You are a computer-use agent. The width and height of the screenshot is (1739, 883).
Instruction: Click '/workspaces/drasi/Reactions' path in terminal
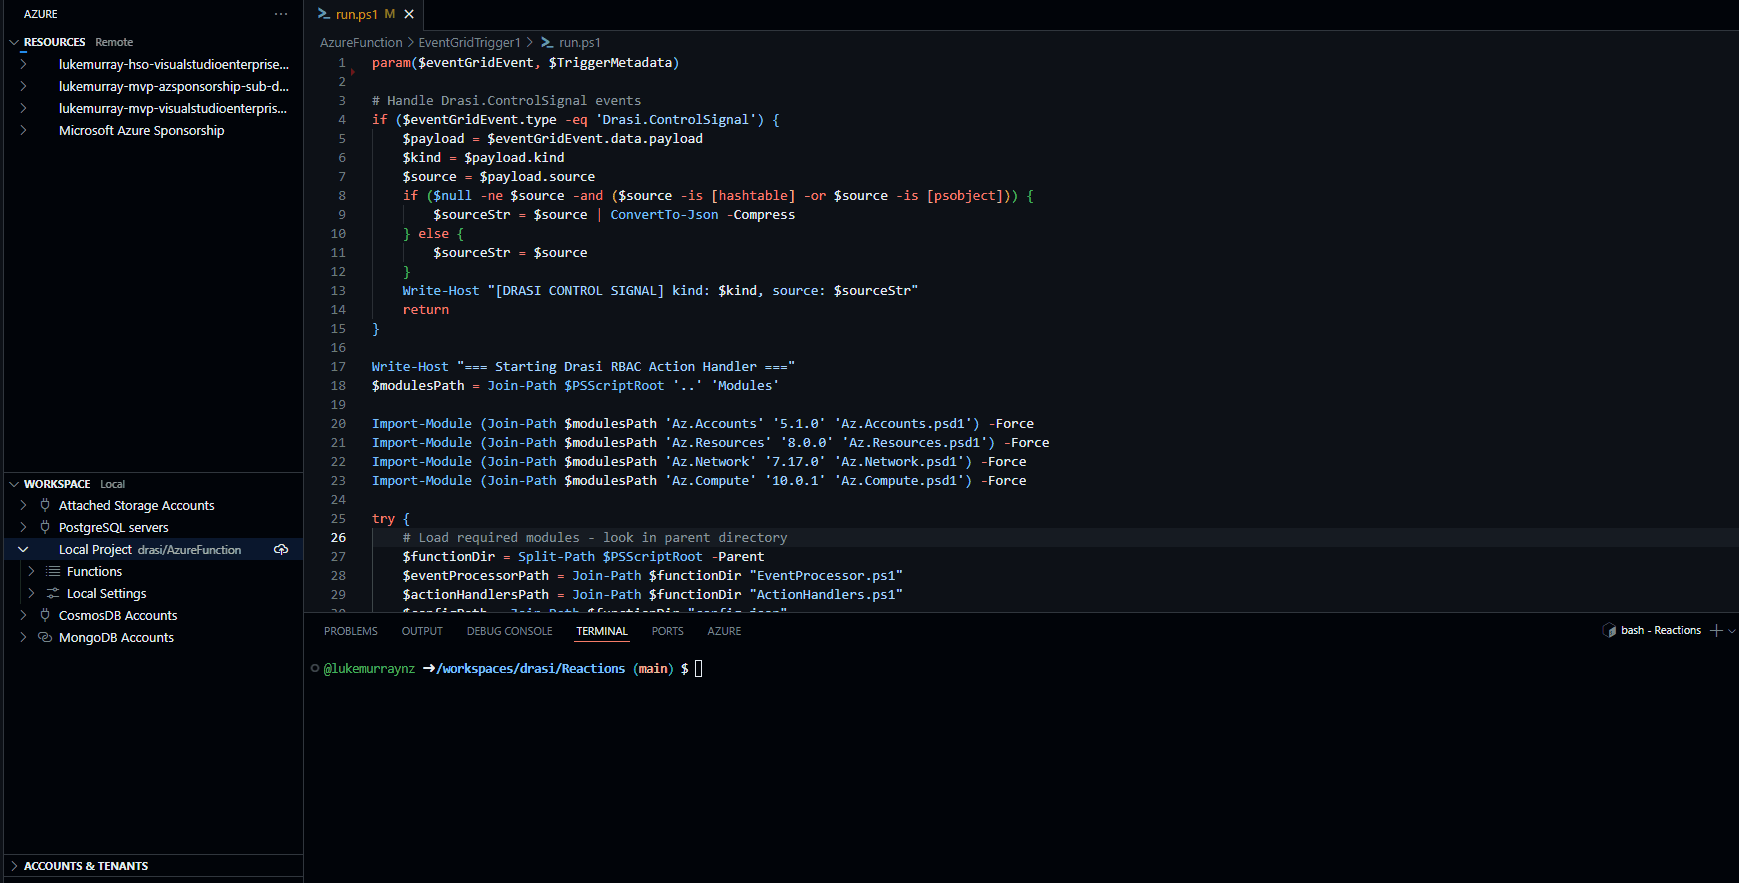pyautogui.click(x=531, y=668)
